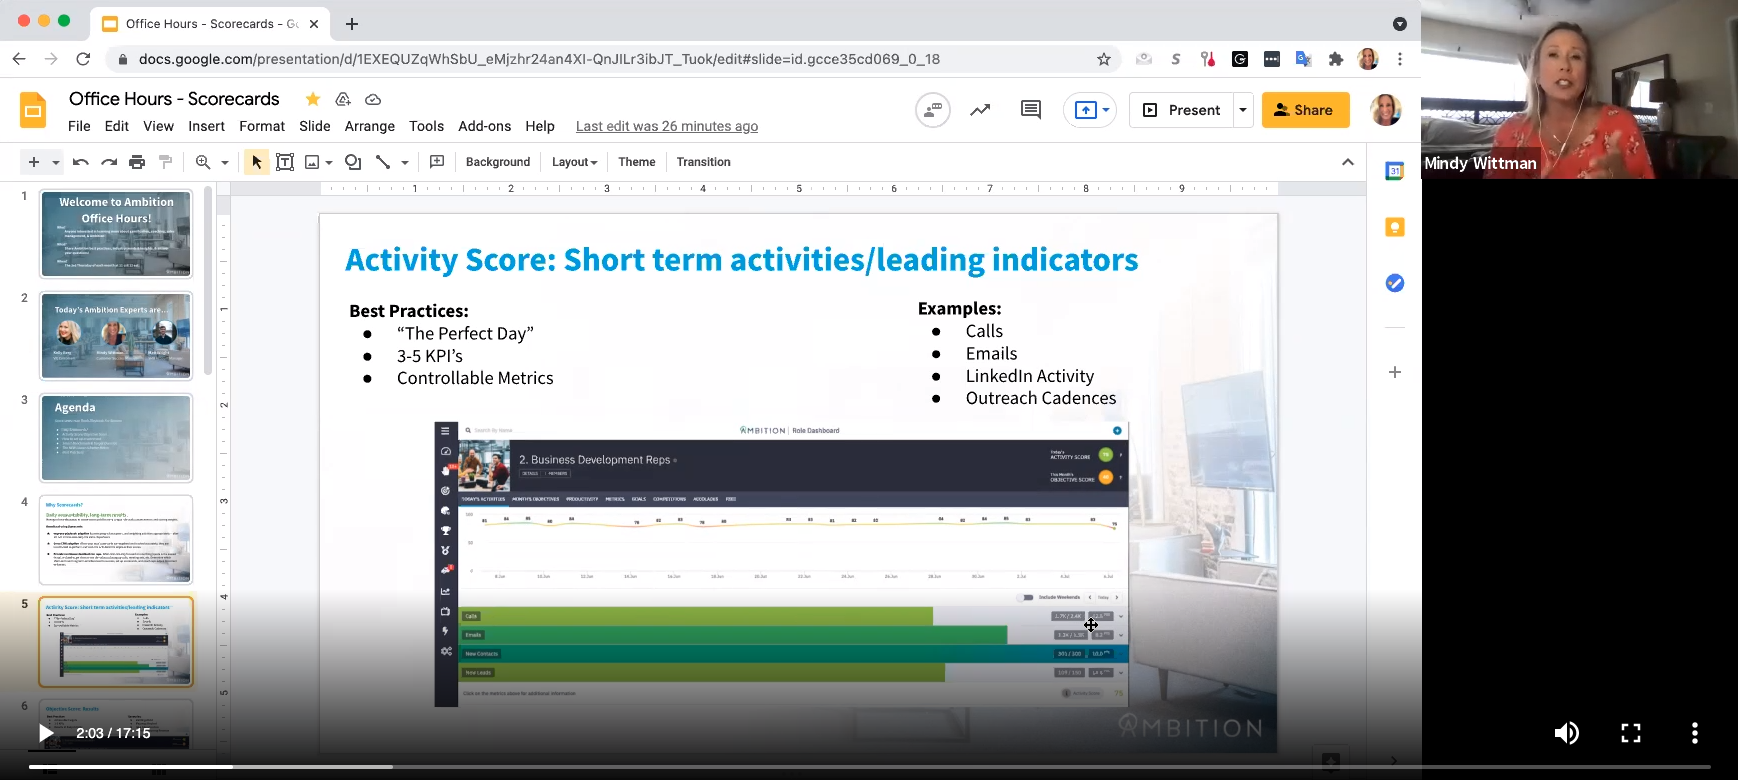Open Google Calendar side panel
Image resolution: width=1738 pixels, height=780 pixels.
tap(1395, 171)
